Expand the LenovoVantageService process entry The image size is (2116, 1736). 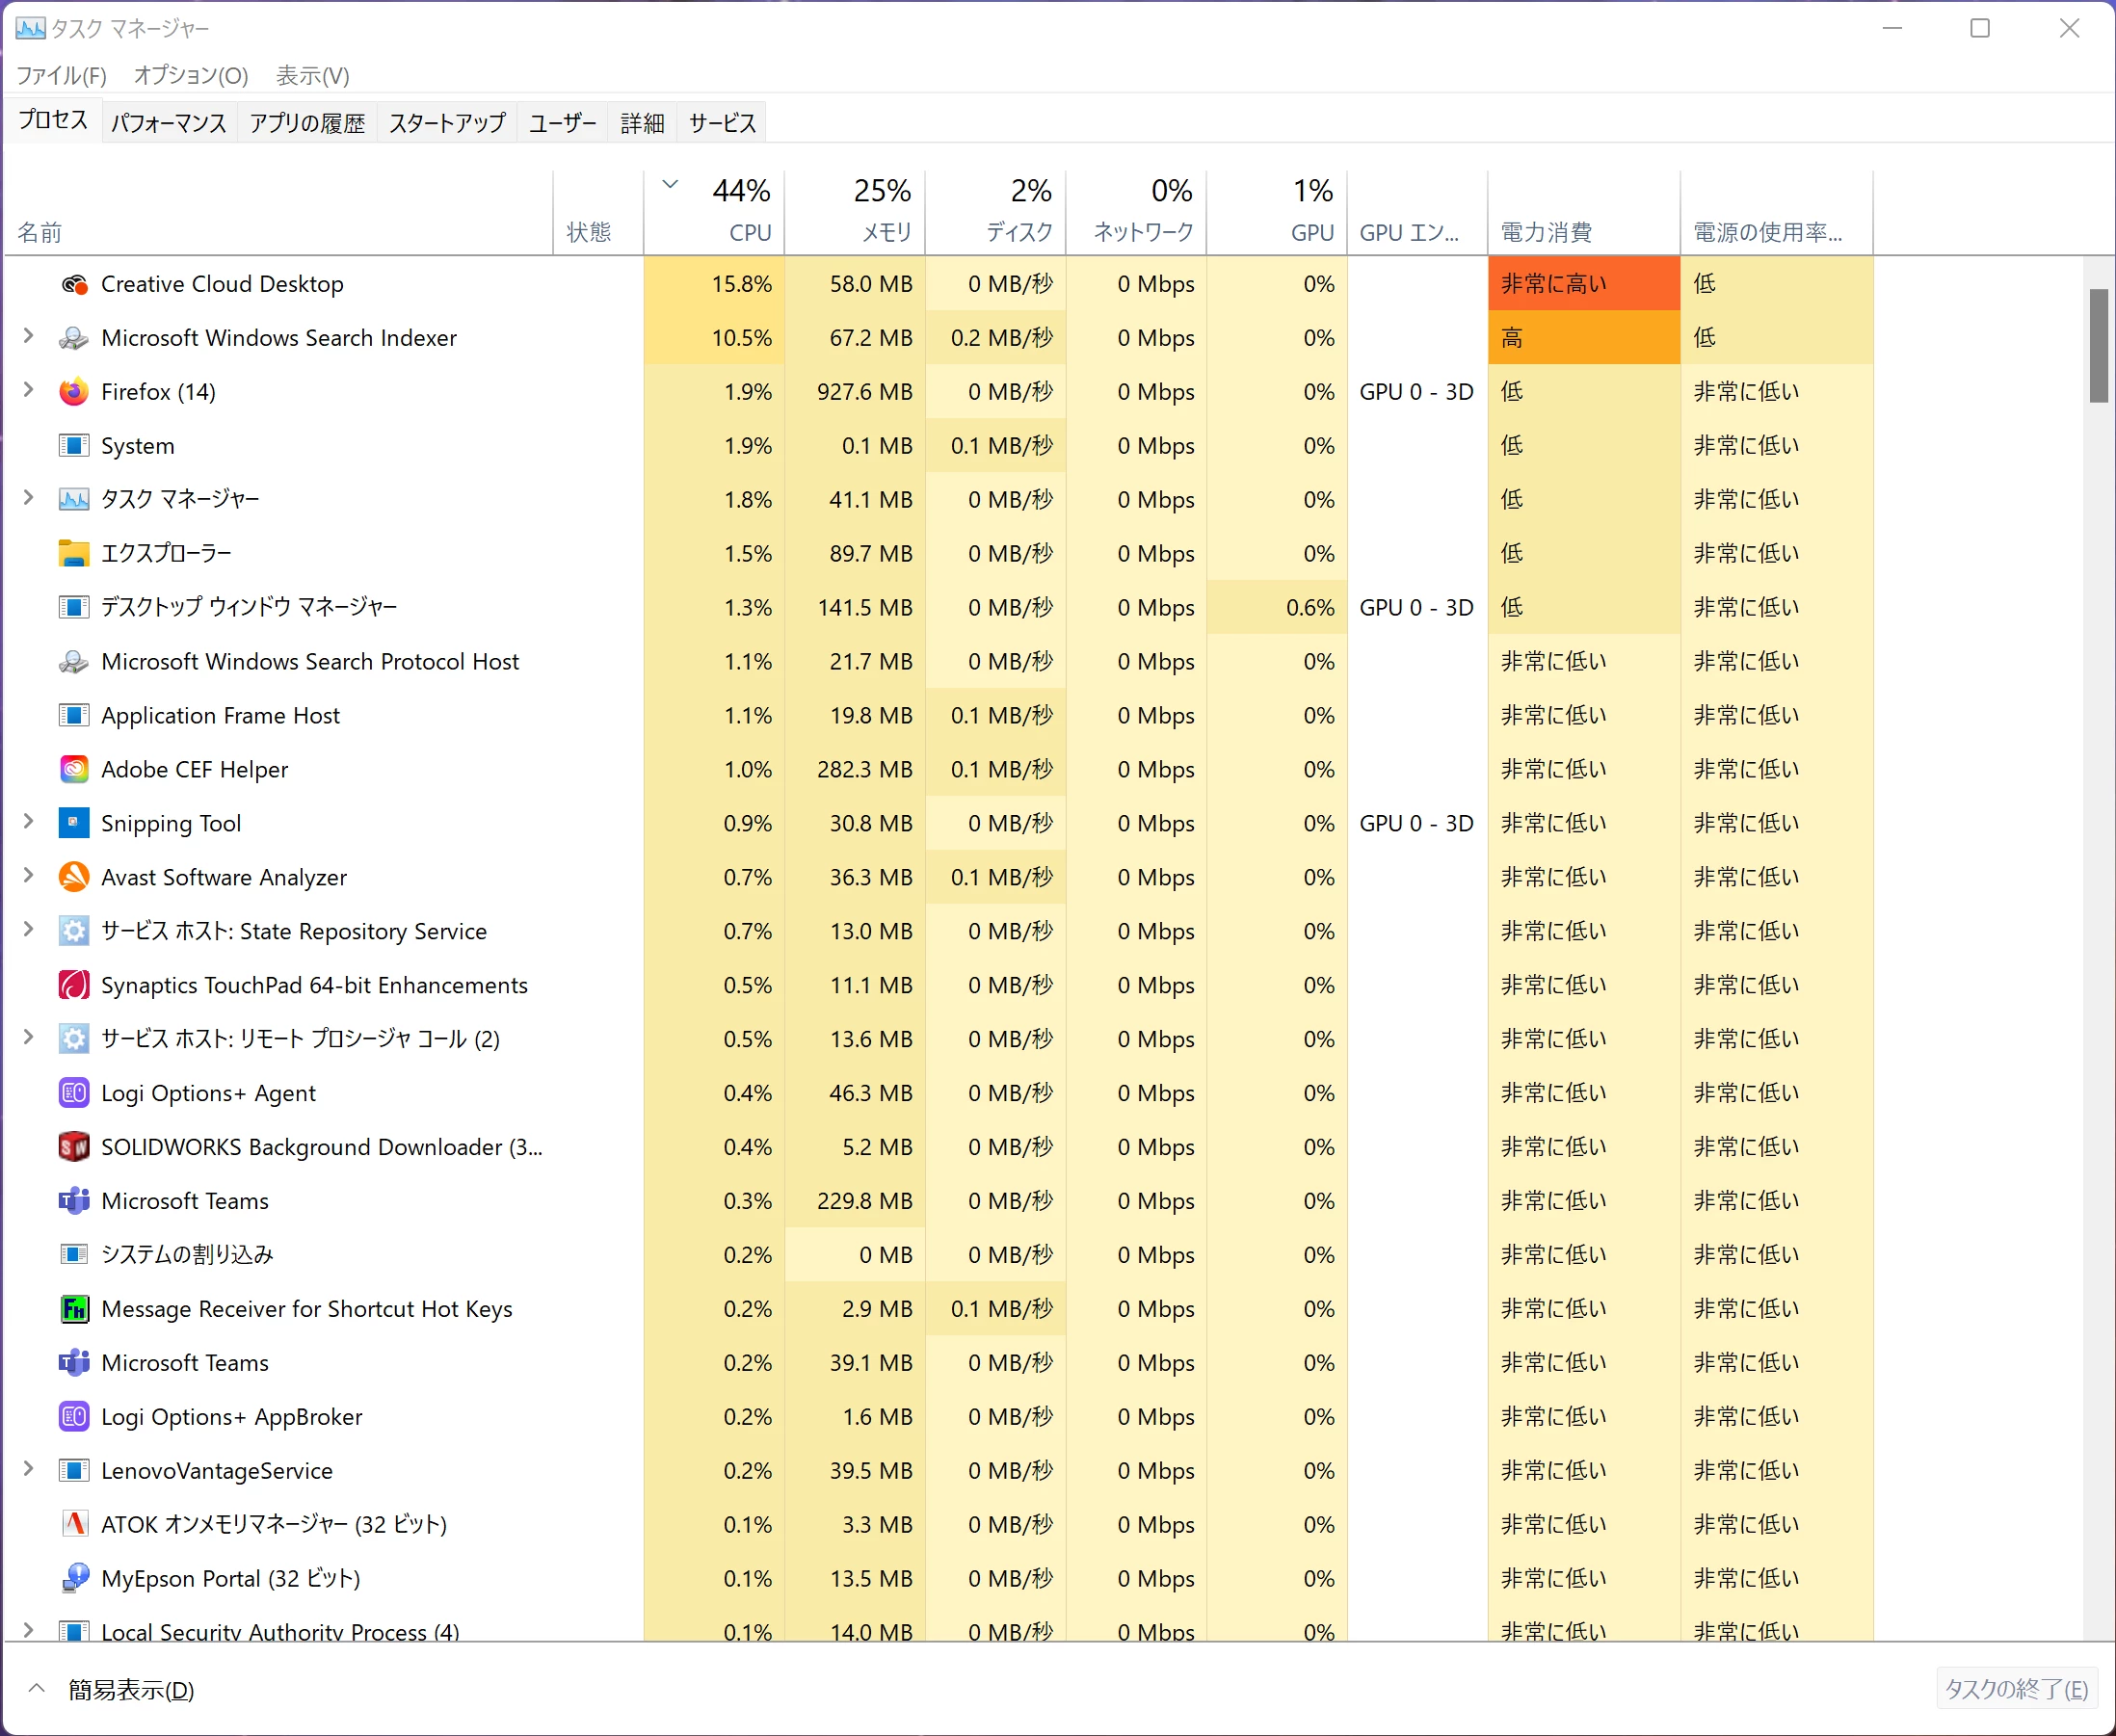[x=29, y=1469]
